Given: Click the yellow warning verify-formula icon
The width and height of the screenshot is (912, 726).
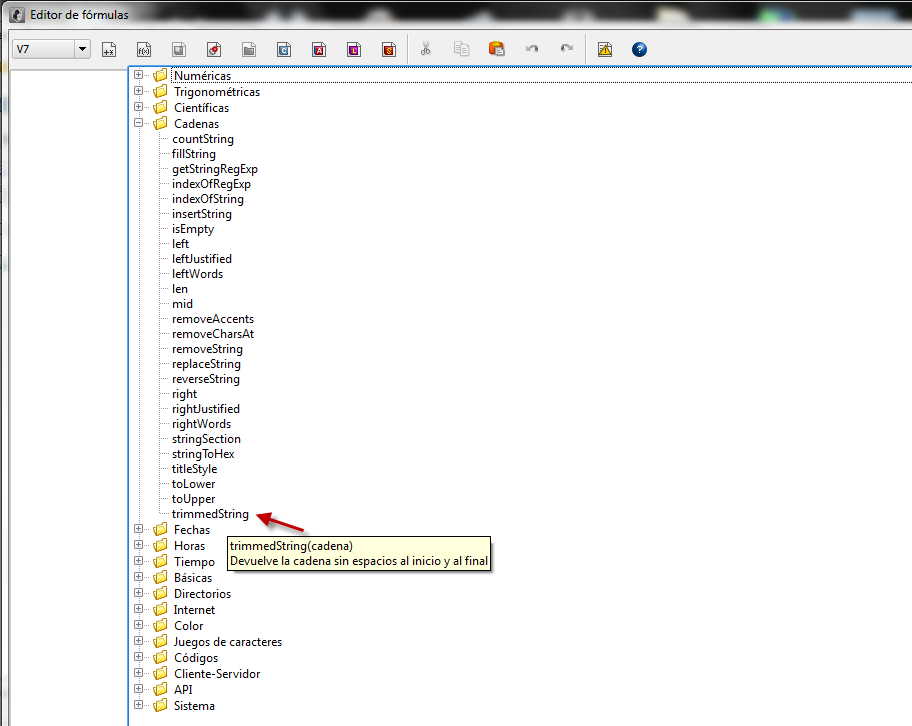Looking at the screenshot, I should pos(605,49).
